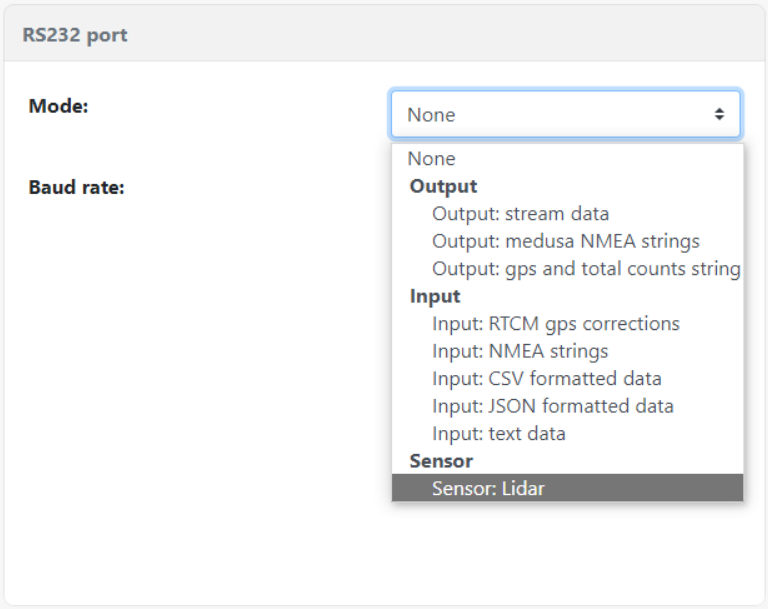Select Input: RTCM gps corrections
Image resolution: width=768 pixels, height=609 pixels.
555,324
